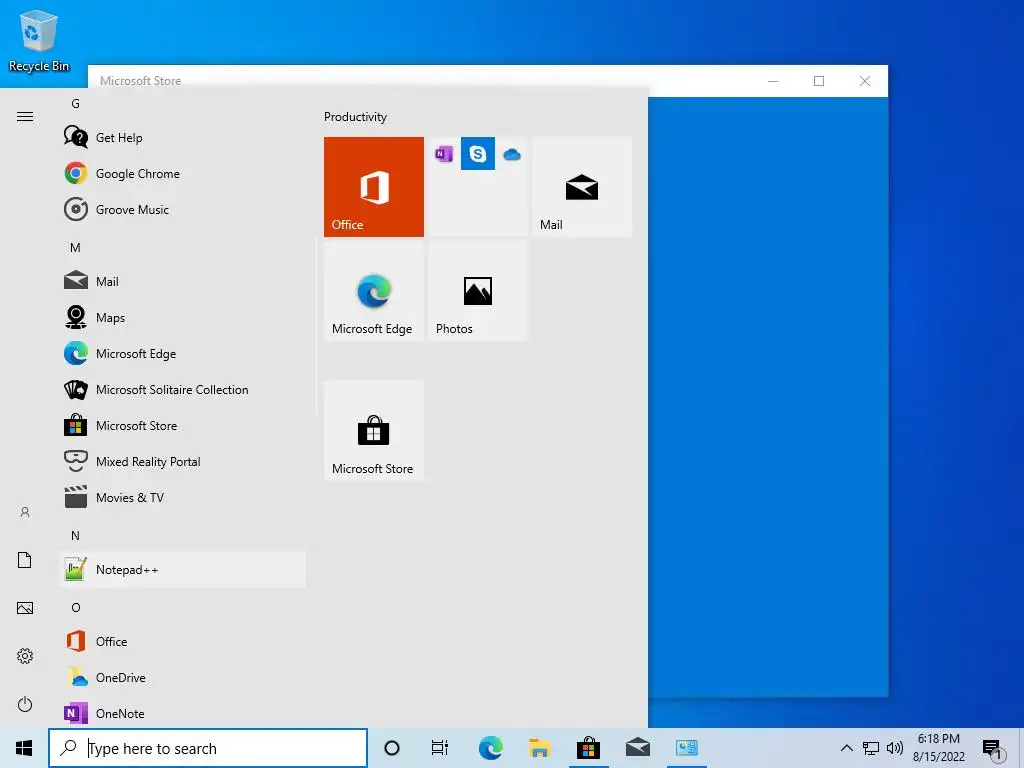Open the user account icon in Start sidebar
The height and width of the screenshot is (768, 1024).
coord(25,512)
